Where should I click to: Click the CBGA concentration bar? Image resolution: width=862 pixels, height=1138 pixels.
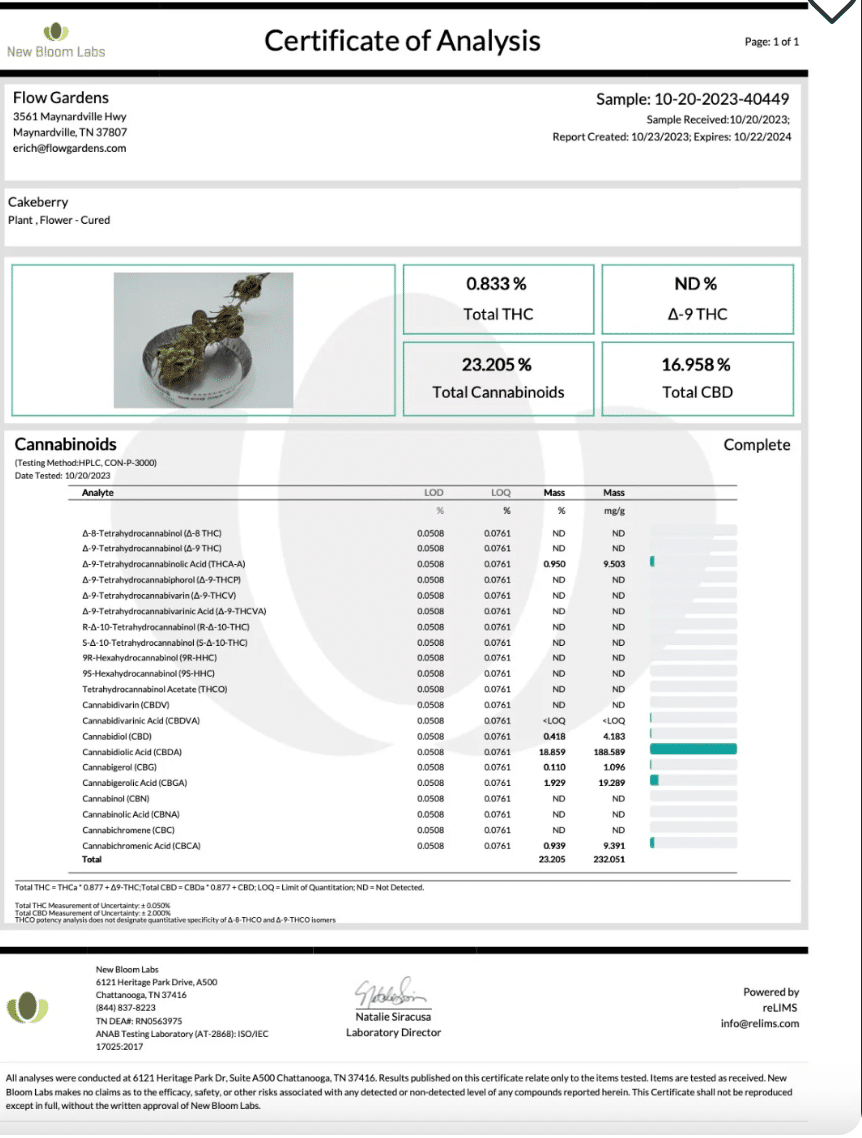point(654,780)
